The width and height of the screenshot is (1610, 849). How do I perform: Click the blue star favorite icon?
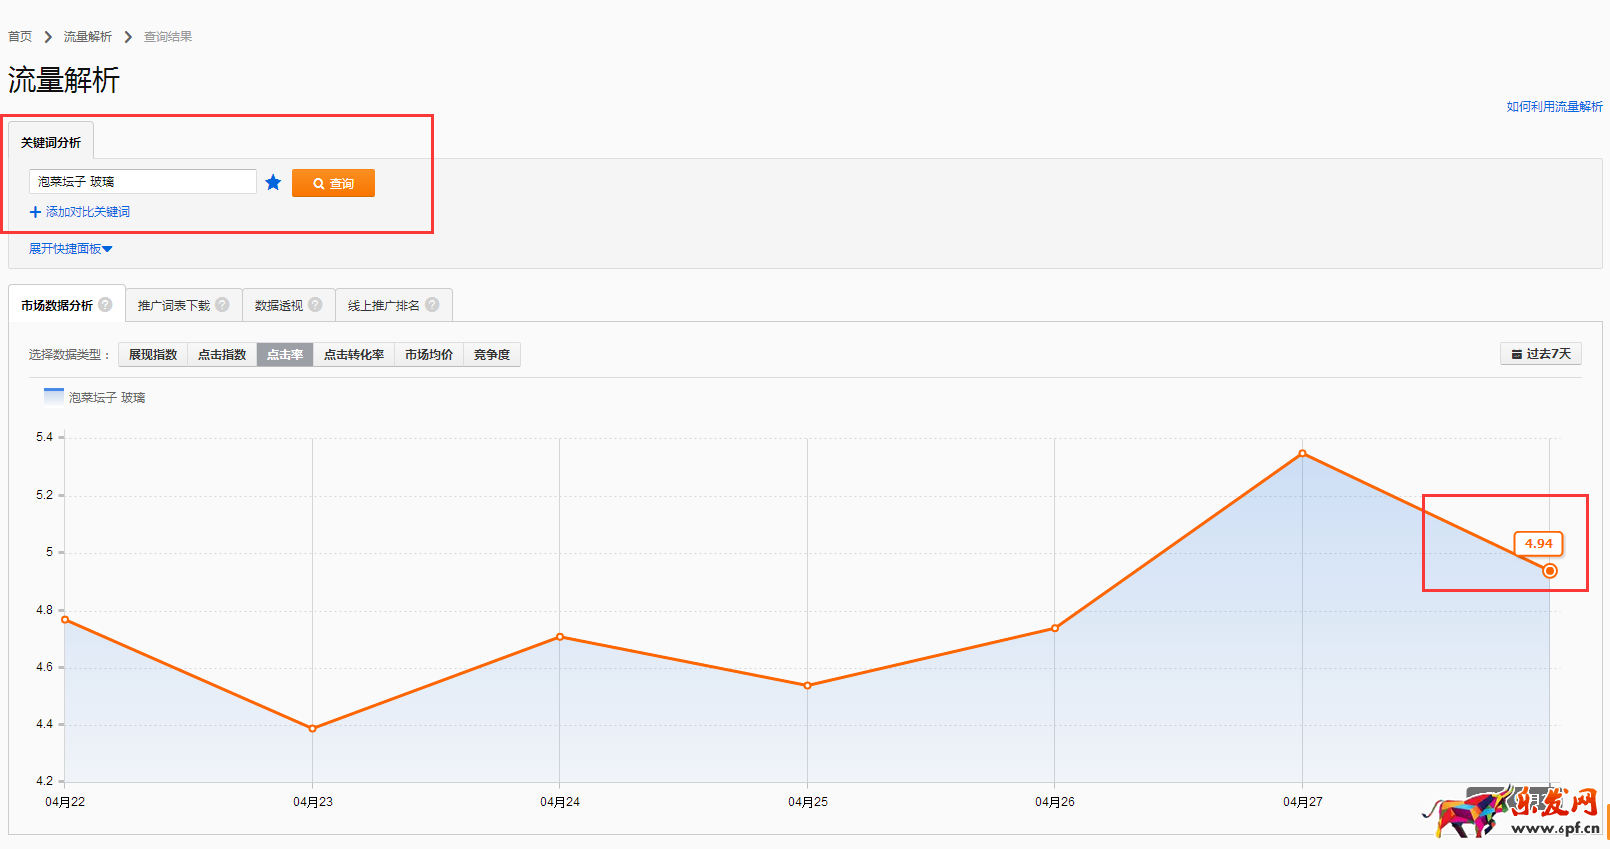pos(273,182)
